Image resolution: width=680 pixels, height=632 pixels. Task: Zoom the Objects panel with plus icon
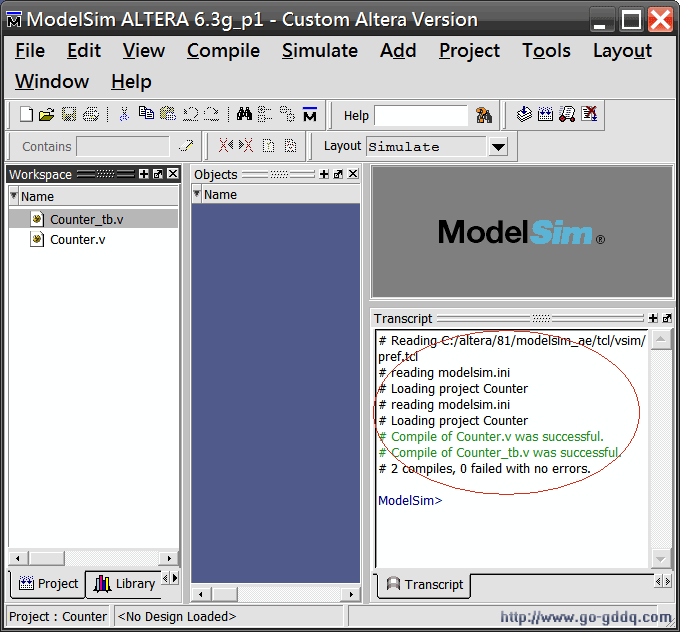click(324, 174)
